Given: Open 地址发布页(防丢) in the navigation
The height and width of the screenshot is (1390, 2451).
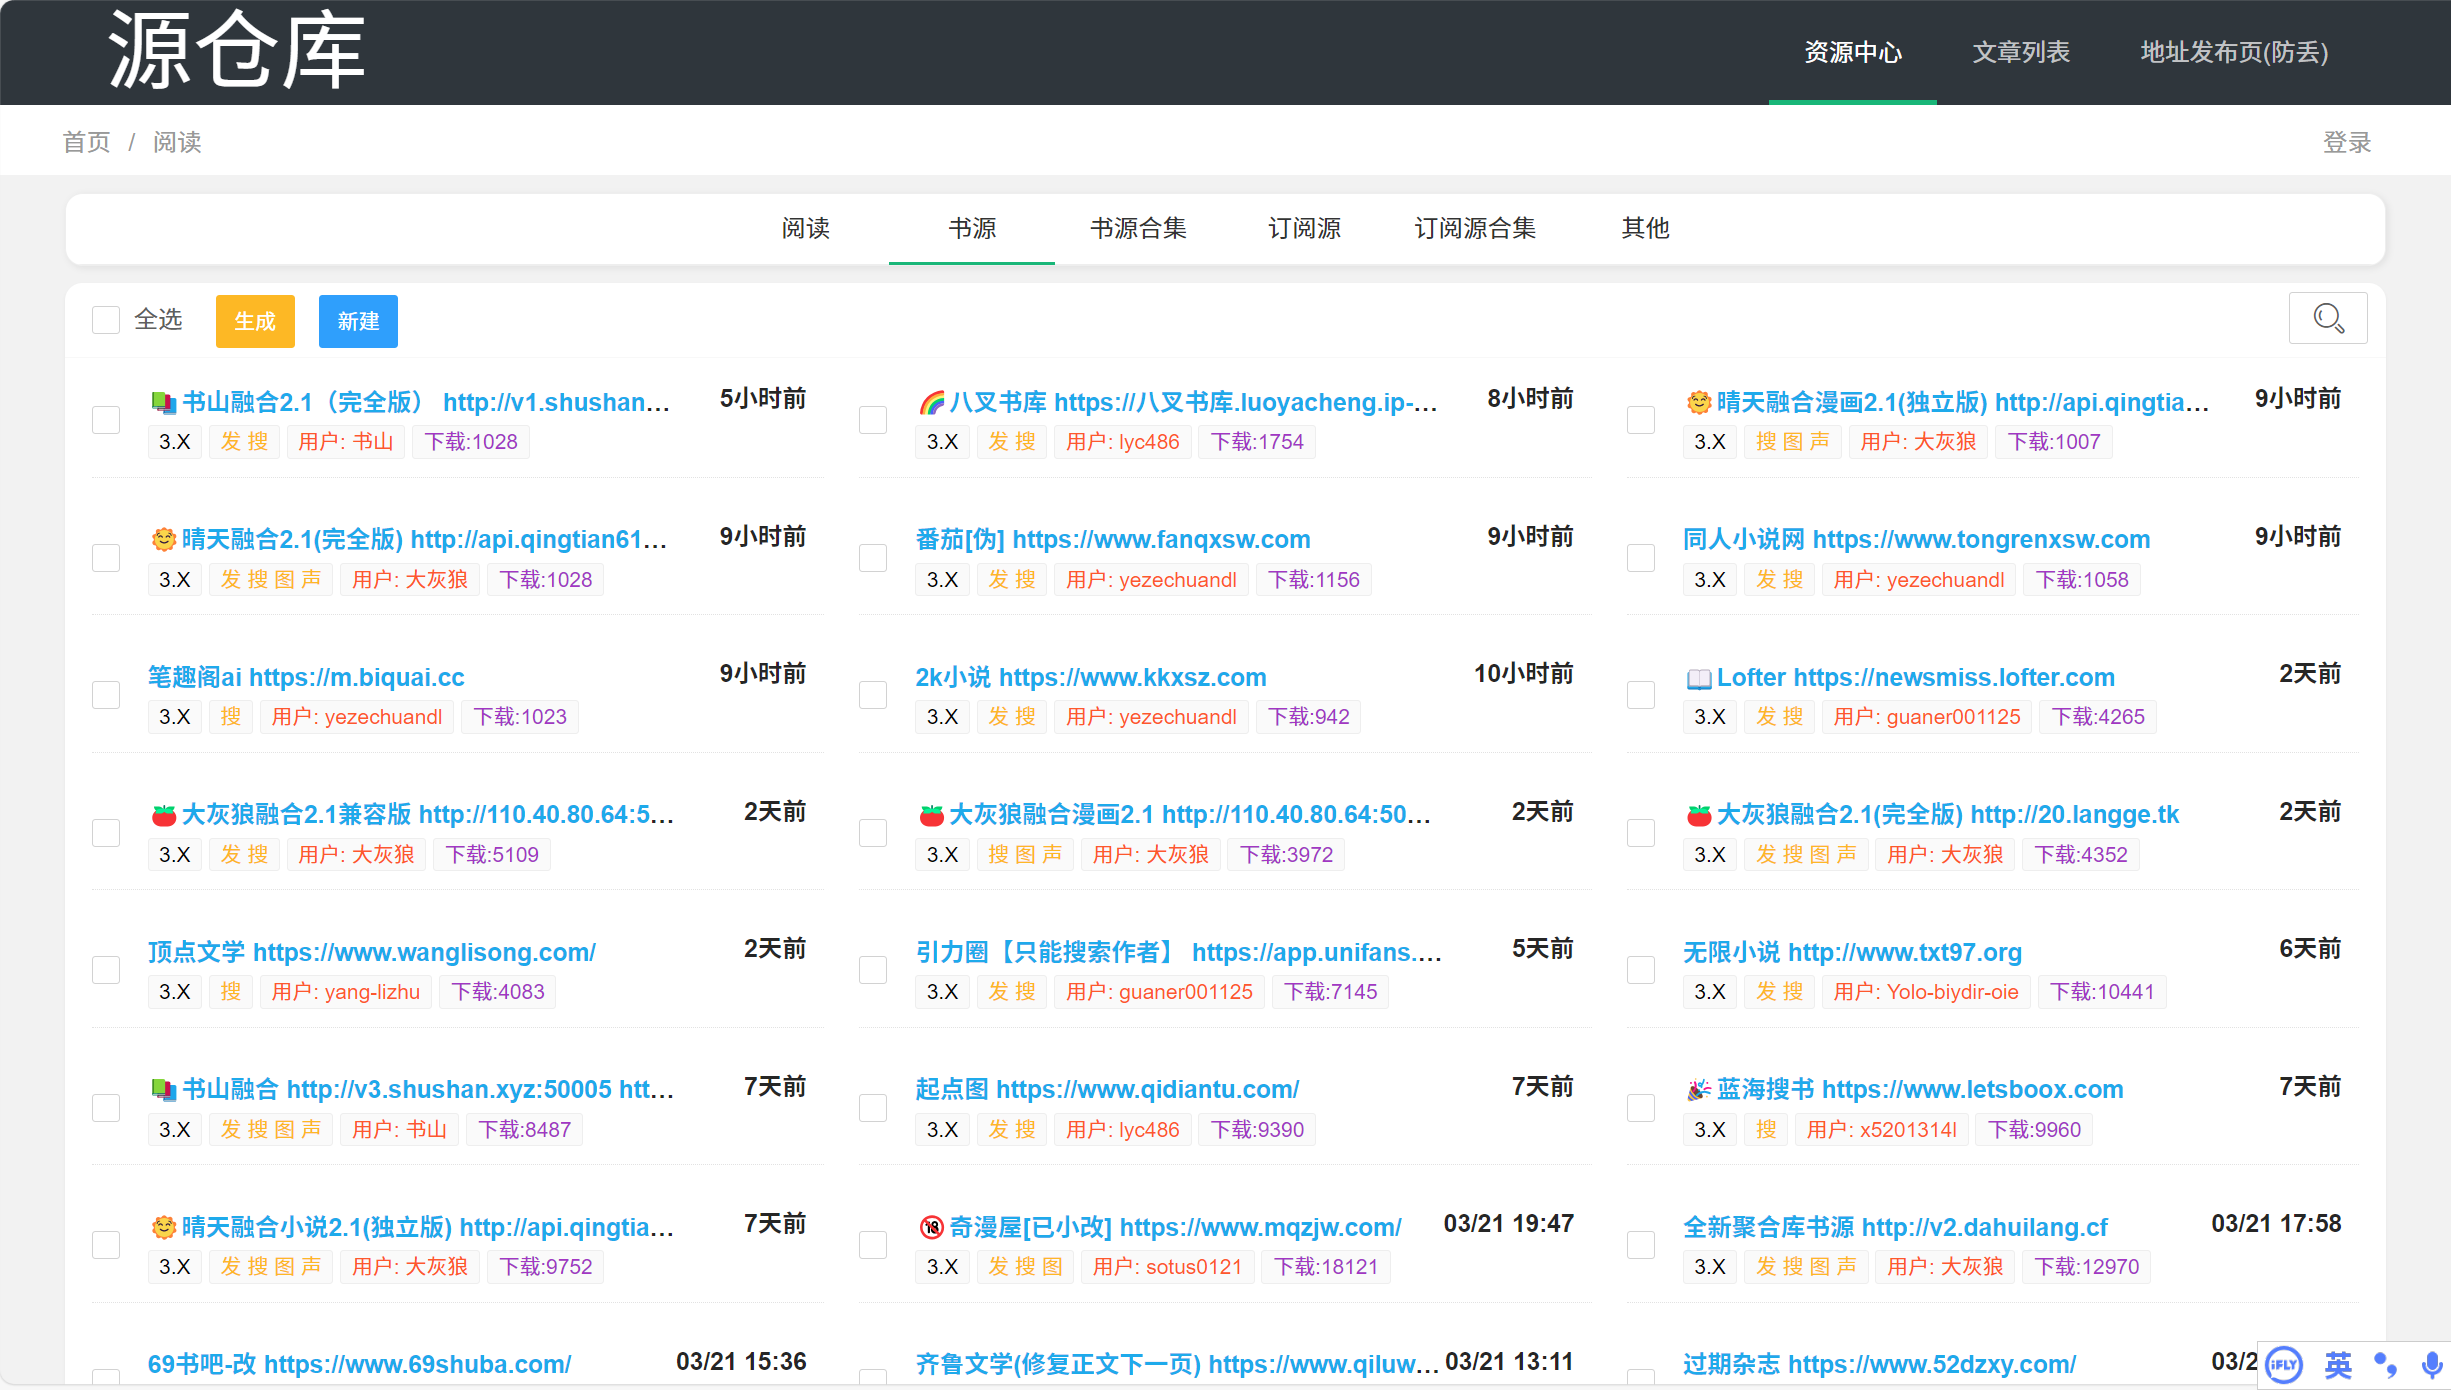Looking at the screenshot, I should 2234,52.
